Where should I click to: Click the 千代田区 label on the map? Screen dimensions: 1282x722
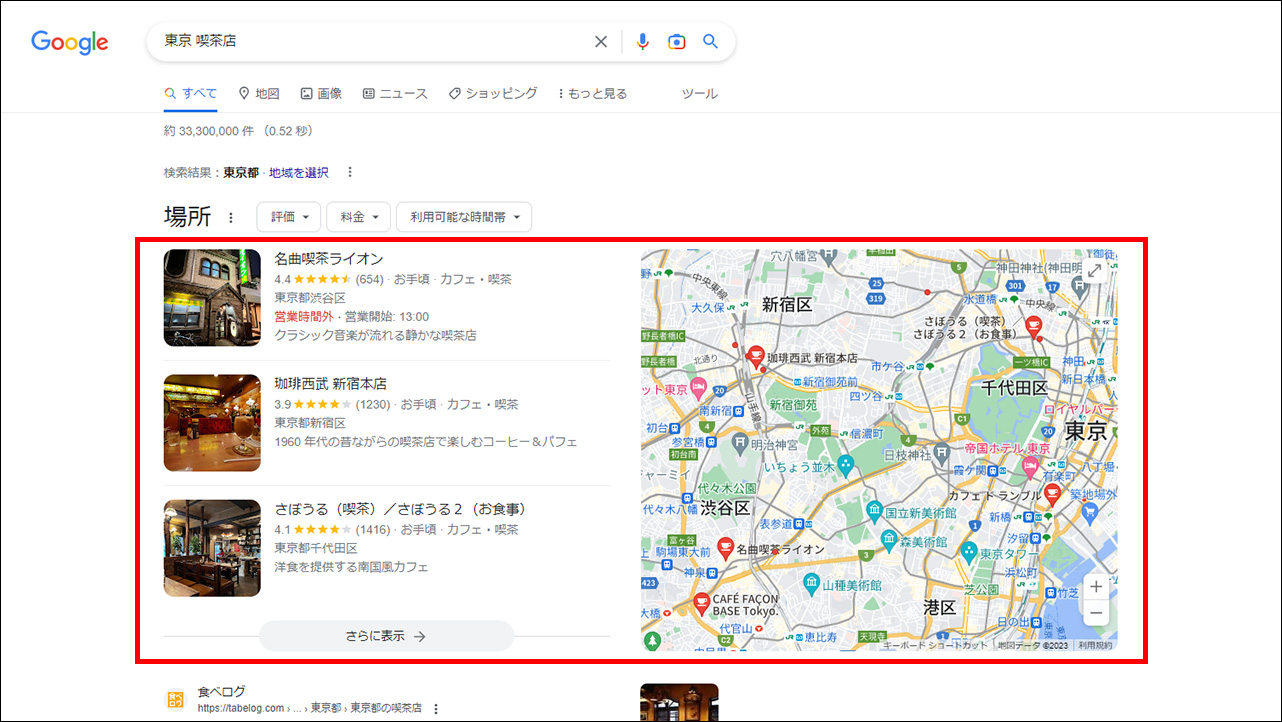1014,387
